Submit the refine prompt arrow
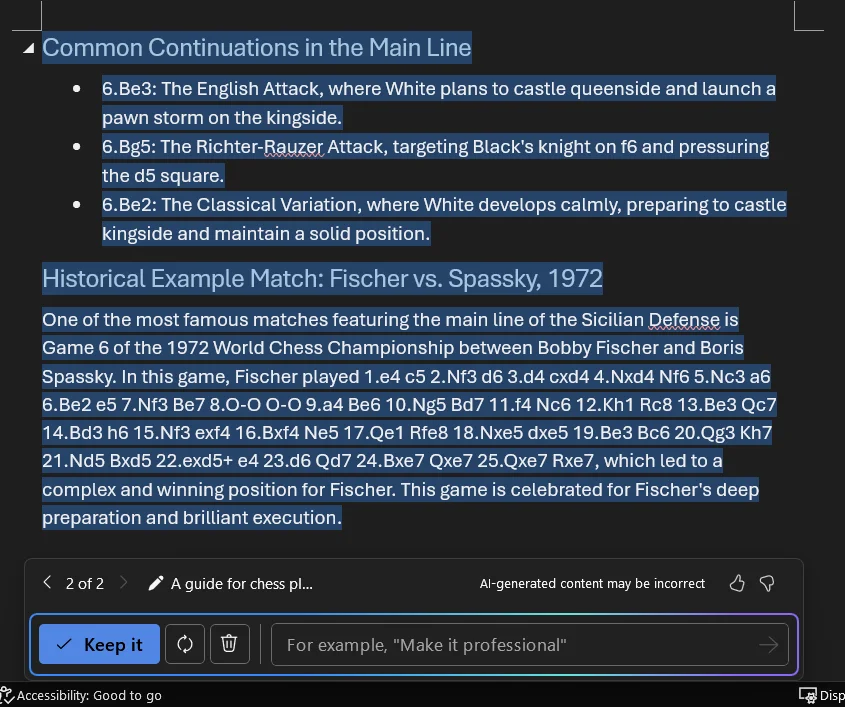Image resolution: width=845 pixels, height=707 pixels. click(768, 644)
